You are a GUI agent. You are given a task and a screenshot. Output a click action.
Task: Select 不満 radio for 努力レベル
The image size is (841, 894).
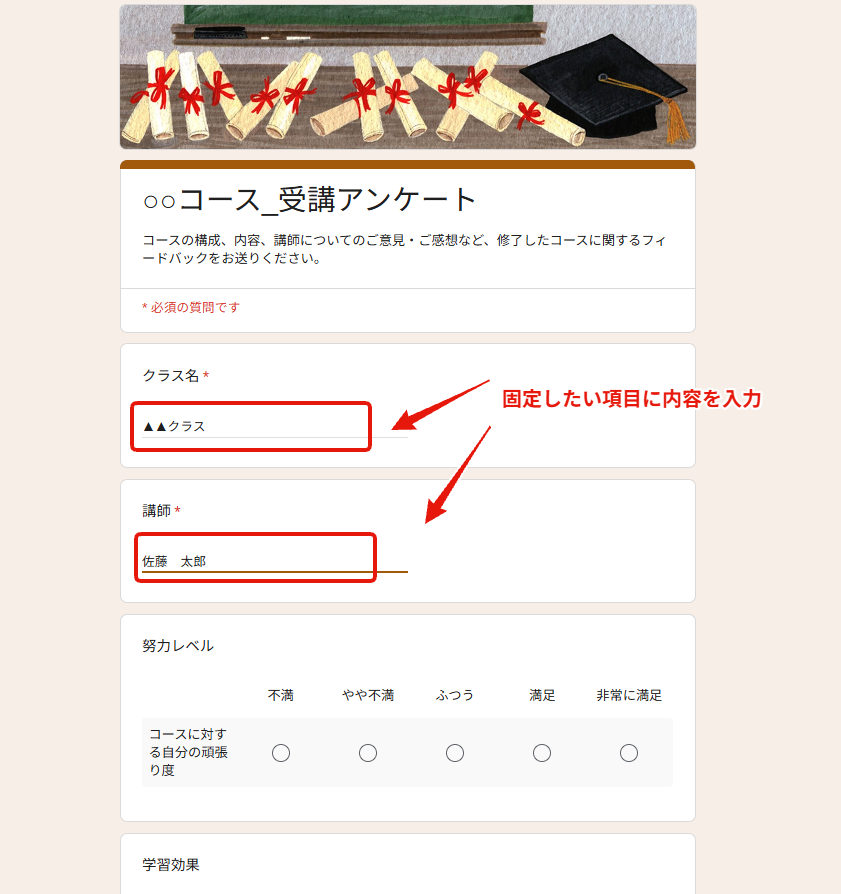tap(281, 753)
